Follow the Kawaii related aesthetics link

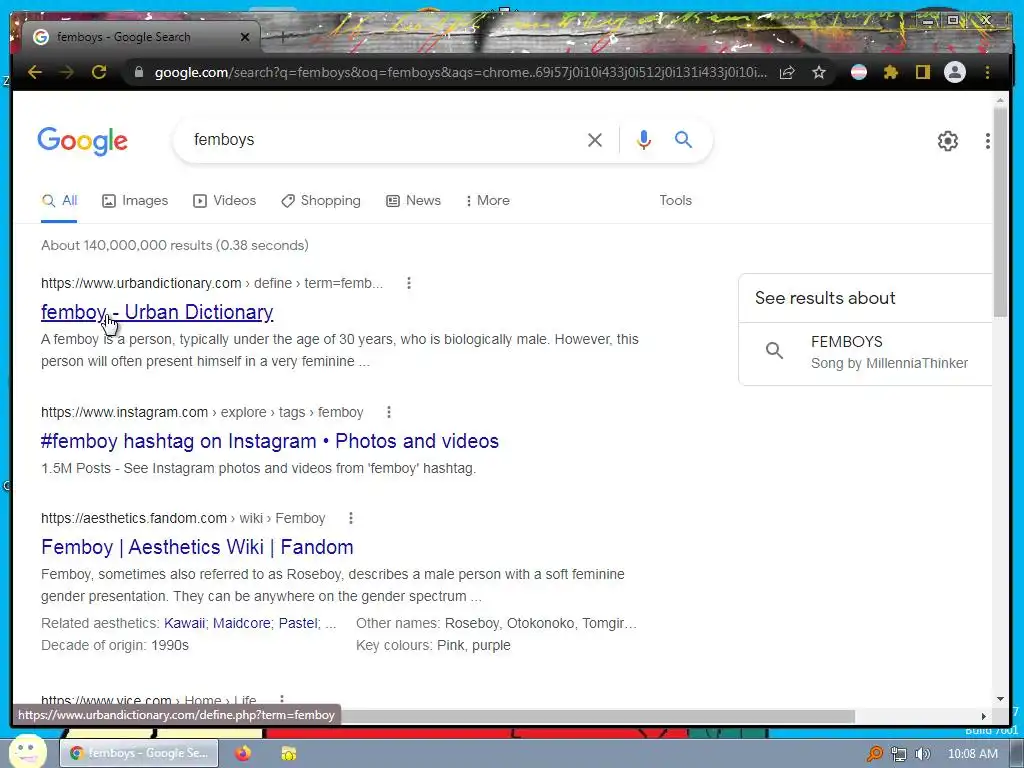tap(184, 623)
